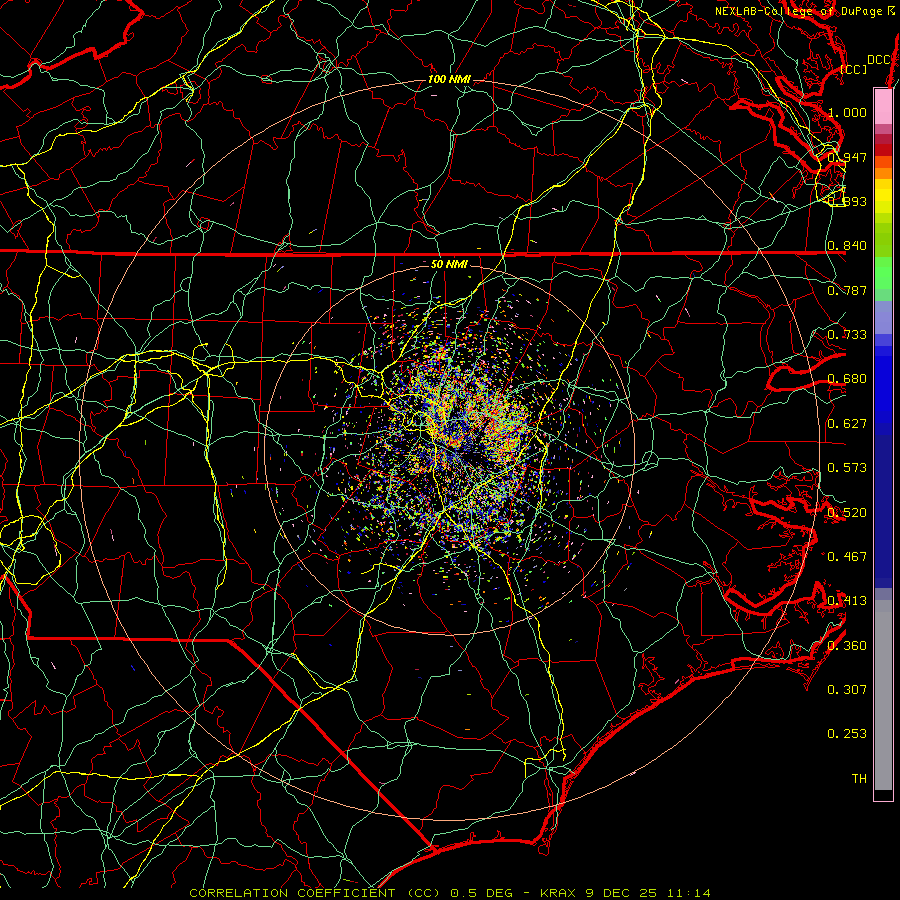This screenshot has width=900, height=900.
Task: Click the 0.893 scale value
Action: [x=848, y=201]
